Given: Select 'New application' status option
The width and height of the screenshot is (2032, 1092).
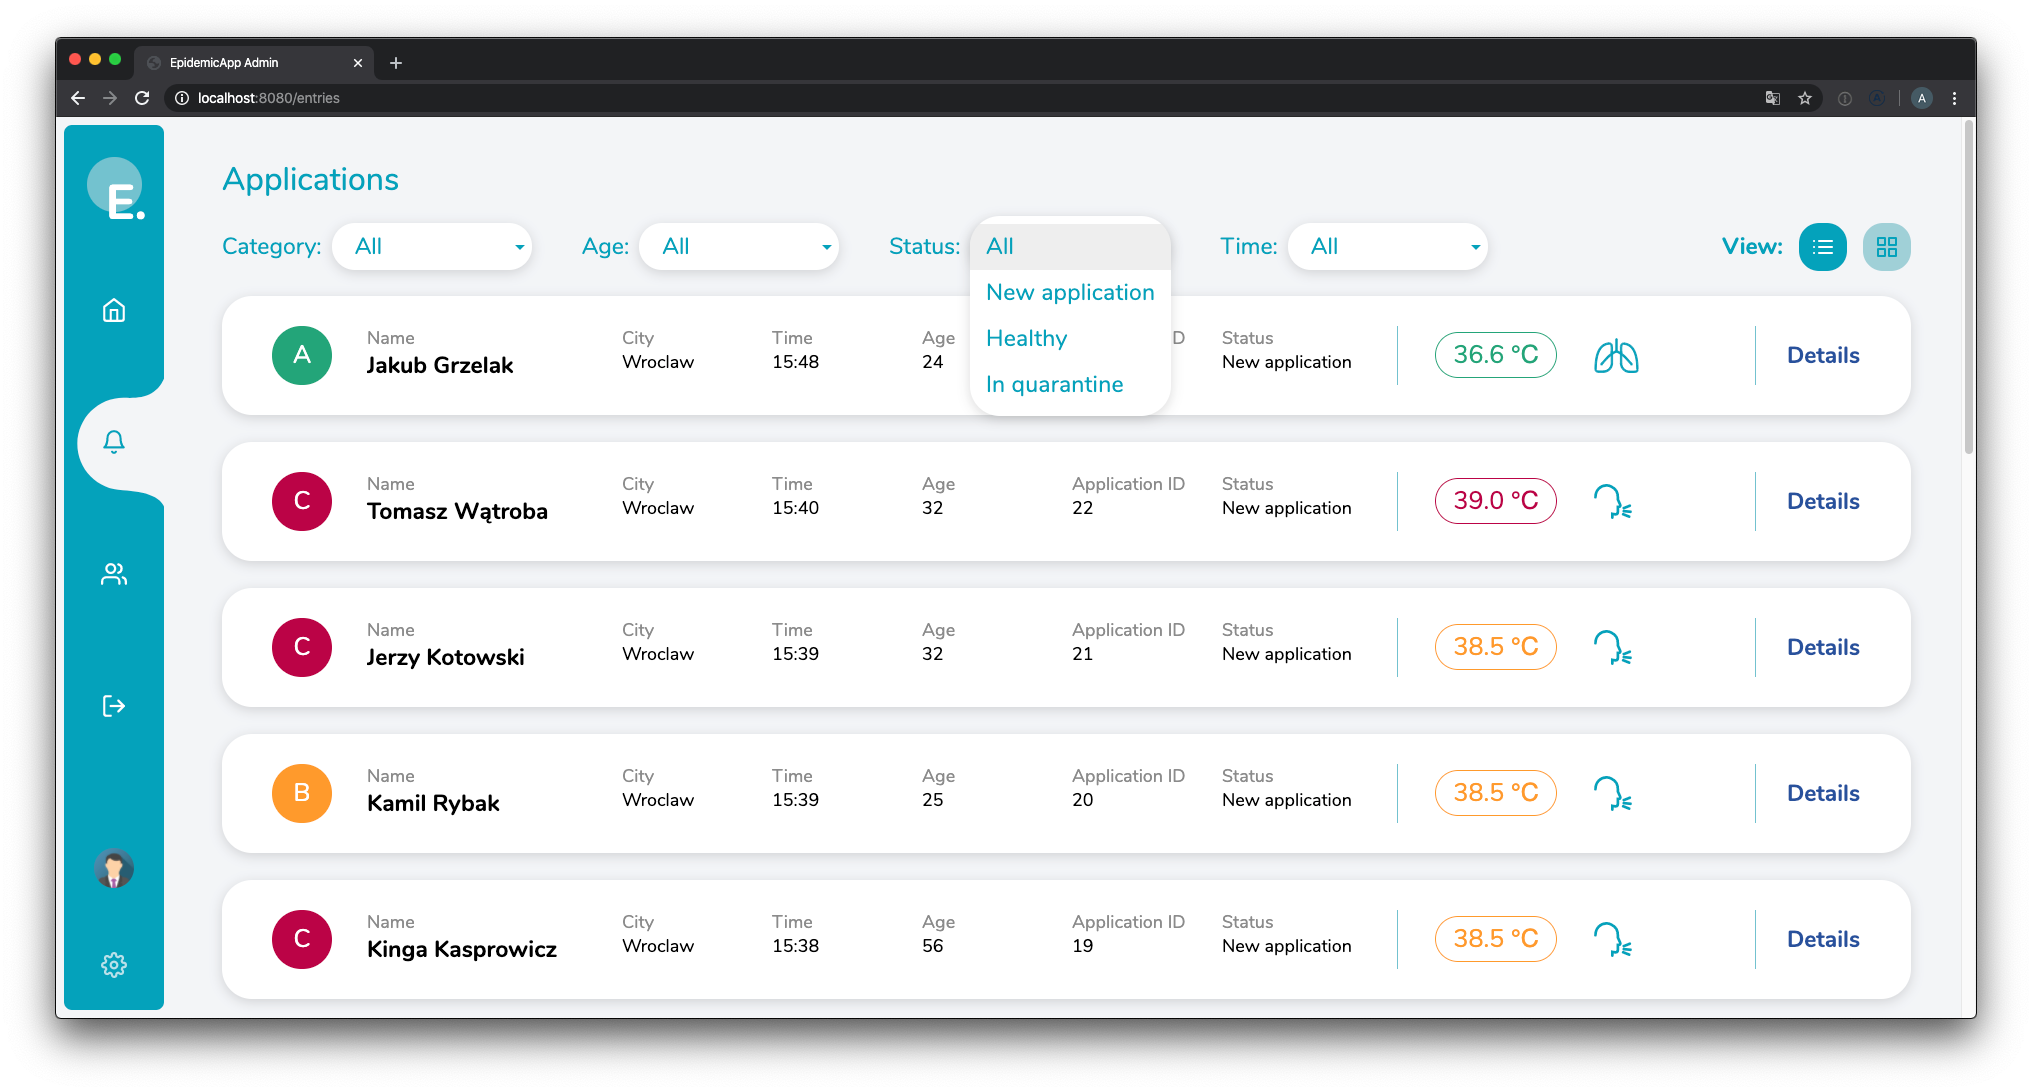Looking at the screenshot, I should (1070, 293).
